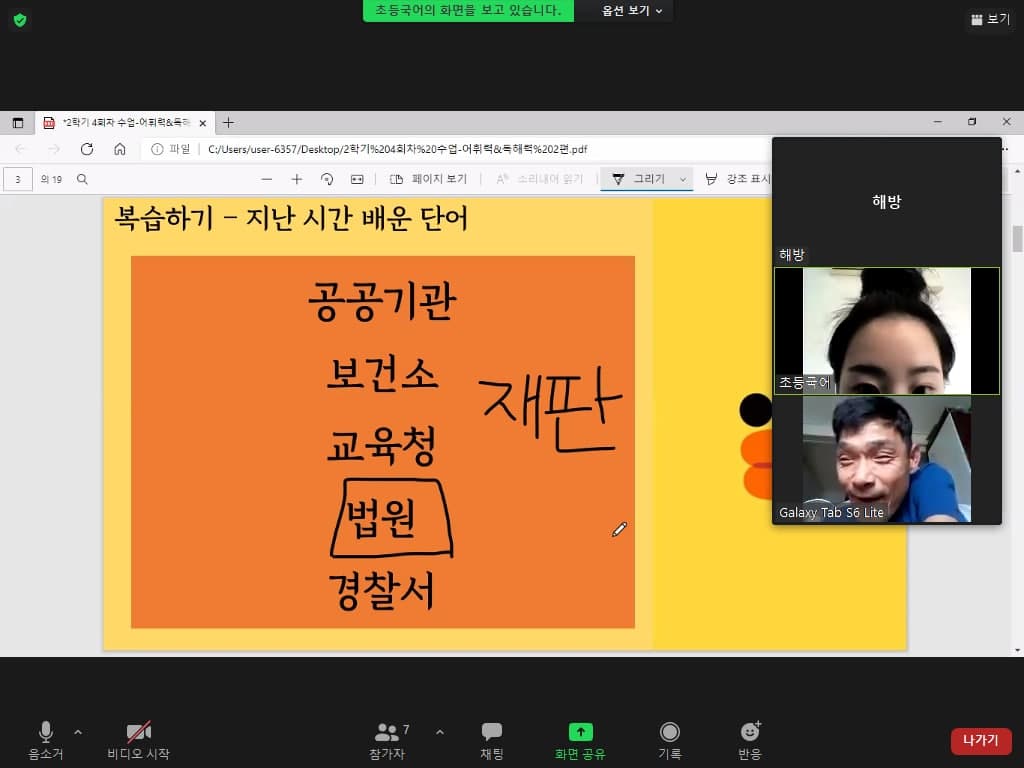
Task: Click the word 보건소 on the slide
Action: tap(382, 374)
